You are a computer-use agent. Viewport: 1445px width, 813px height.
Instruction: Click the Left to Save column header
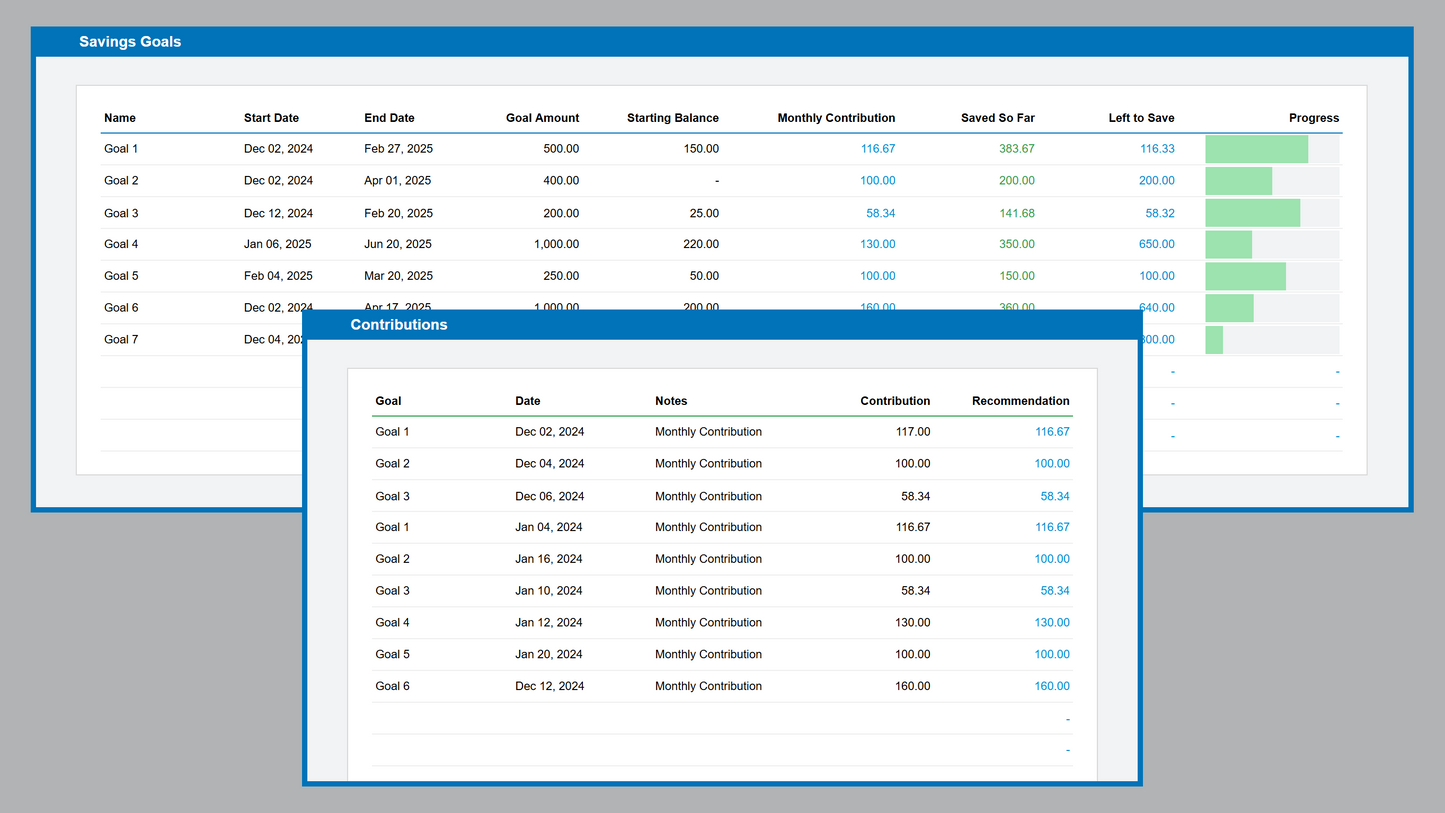(x=1141, y=118)
